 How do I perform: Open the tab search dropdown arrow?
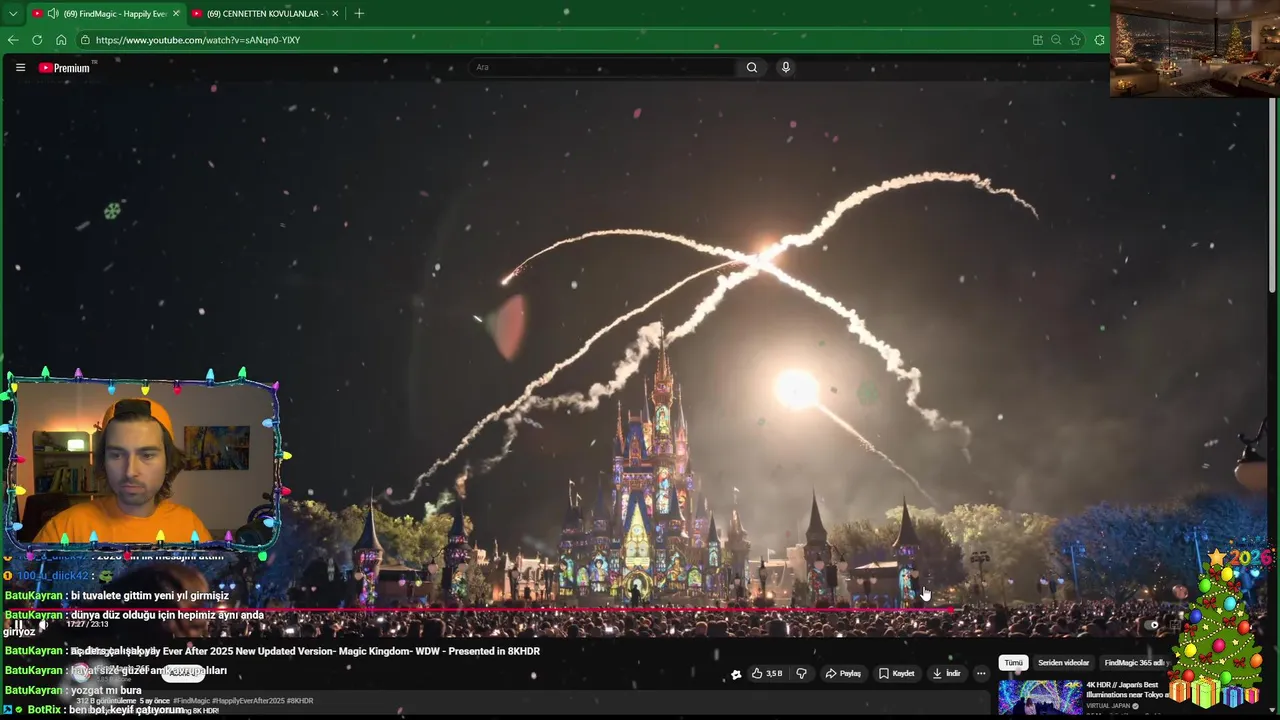coord(13,13)
